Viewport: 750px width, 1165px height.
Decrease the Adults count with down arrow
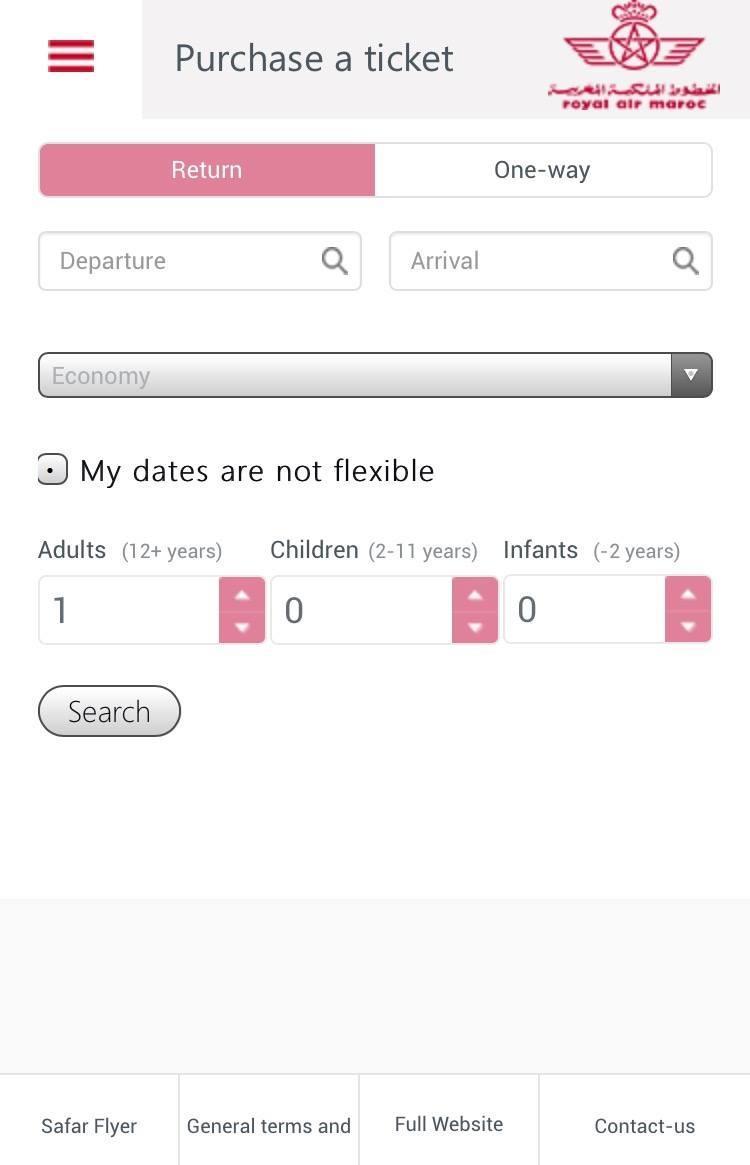(x=242, y=627)
